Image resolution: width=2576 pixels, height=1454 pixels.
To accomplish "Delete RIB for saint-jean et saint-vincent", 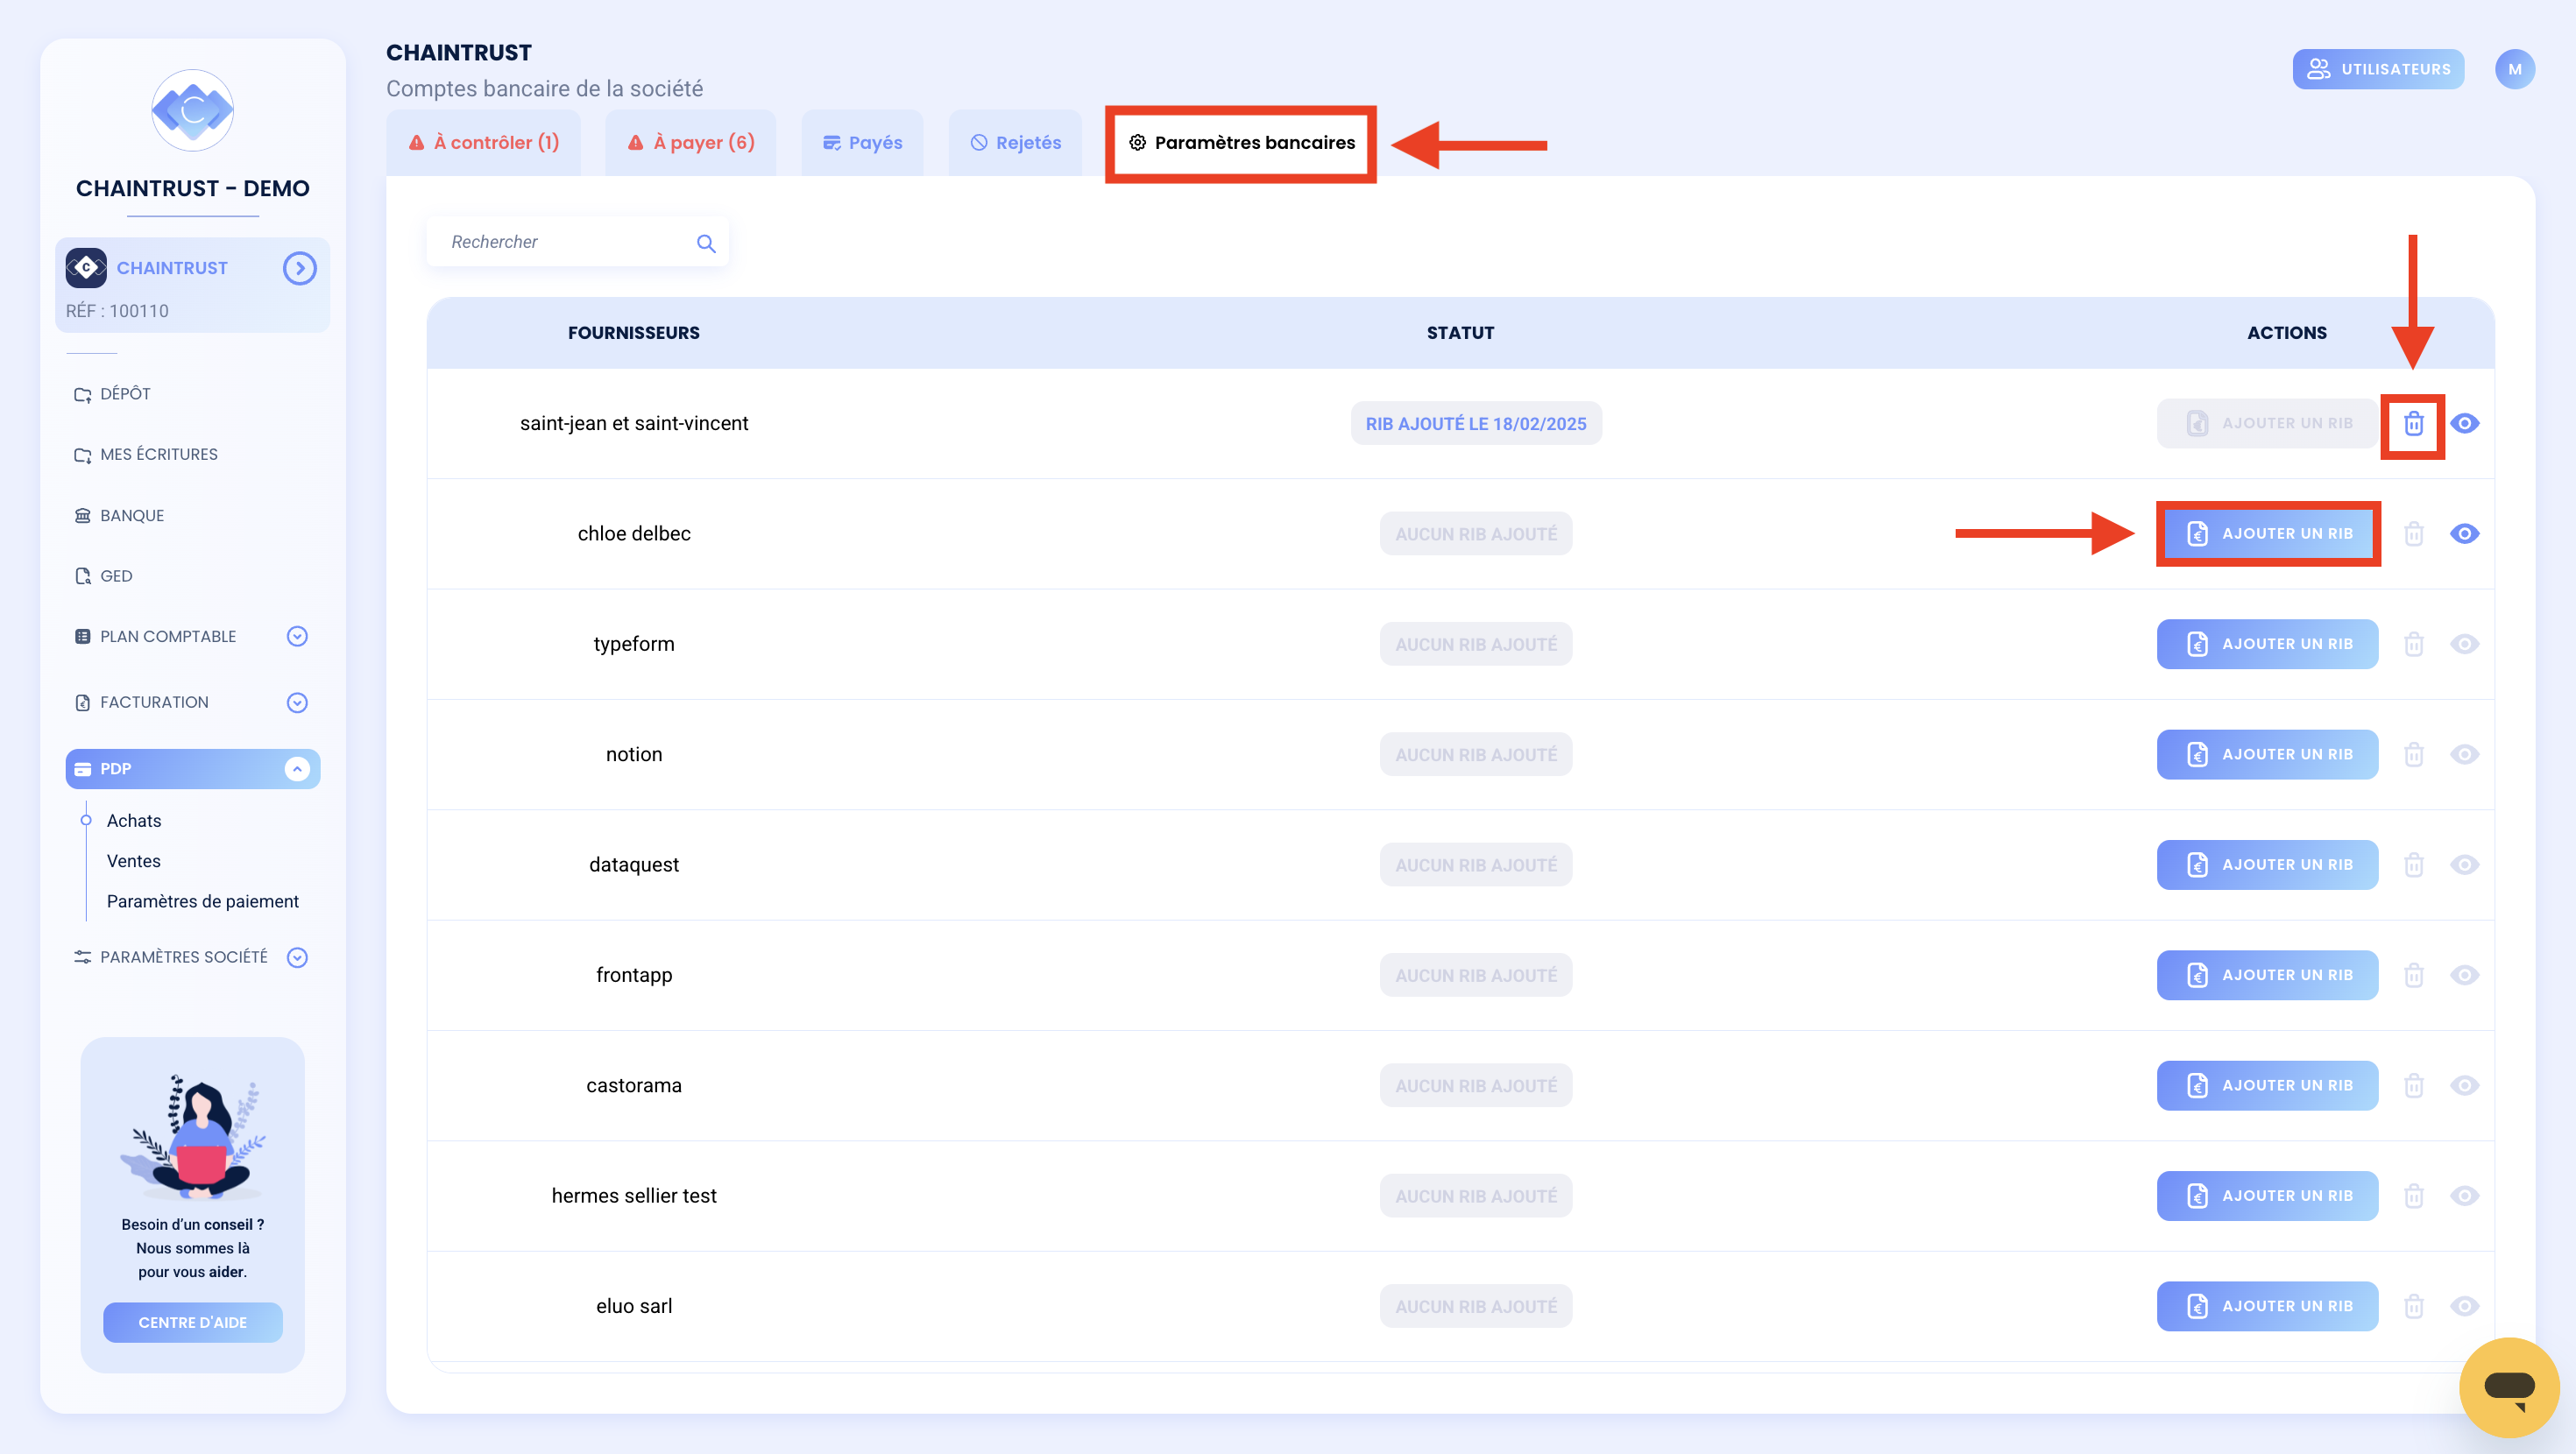I will click(2413, 424).
